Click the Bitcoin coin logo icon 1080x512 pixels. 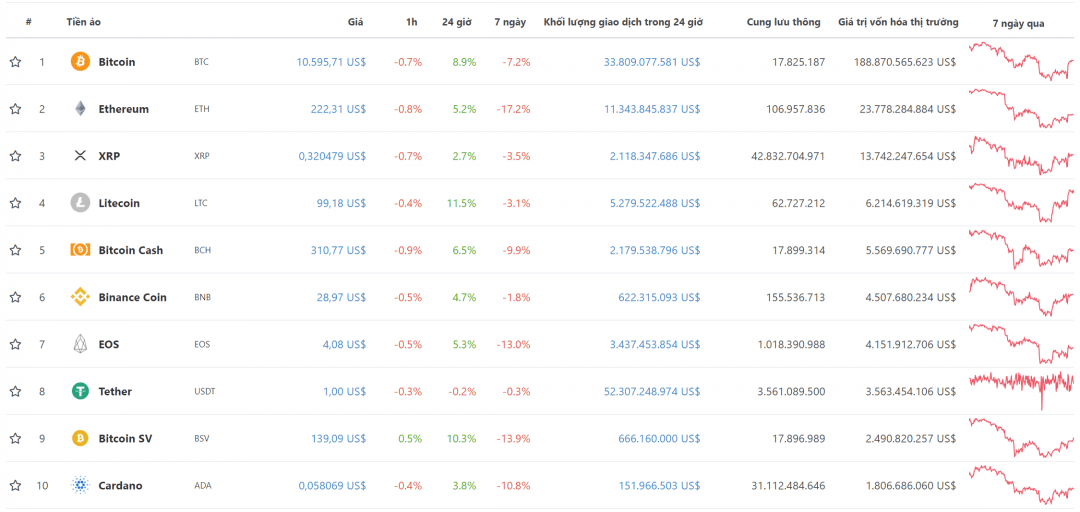[x=81, y=62]
